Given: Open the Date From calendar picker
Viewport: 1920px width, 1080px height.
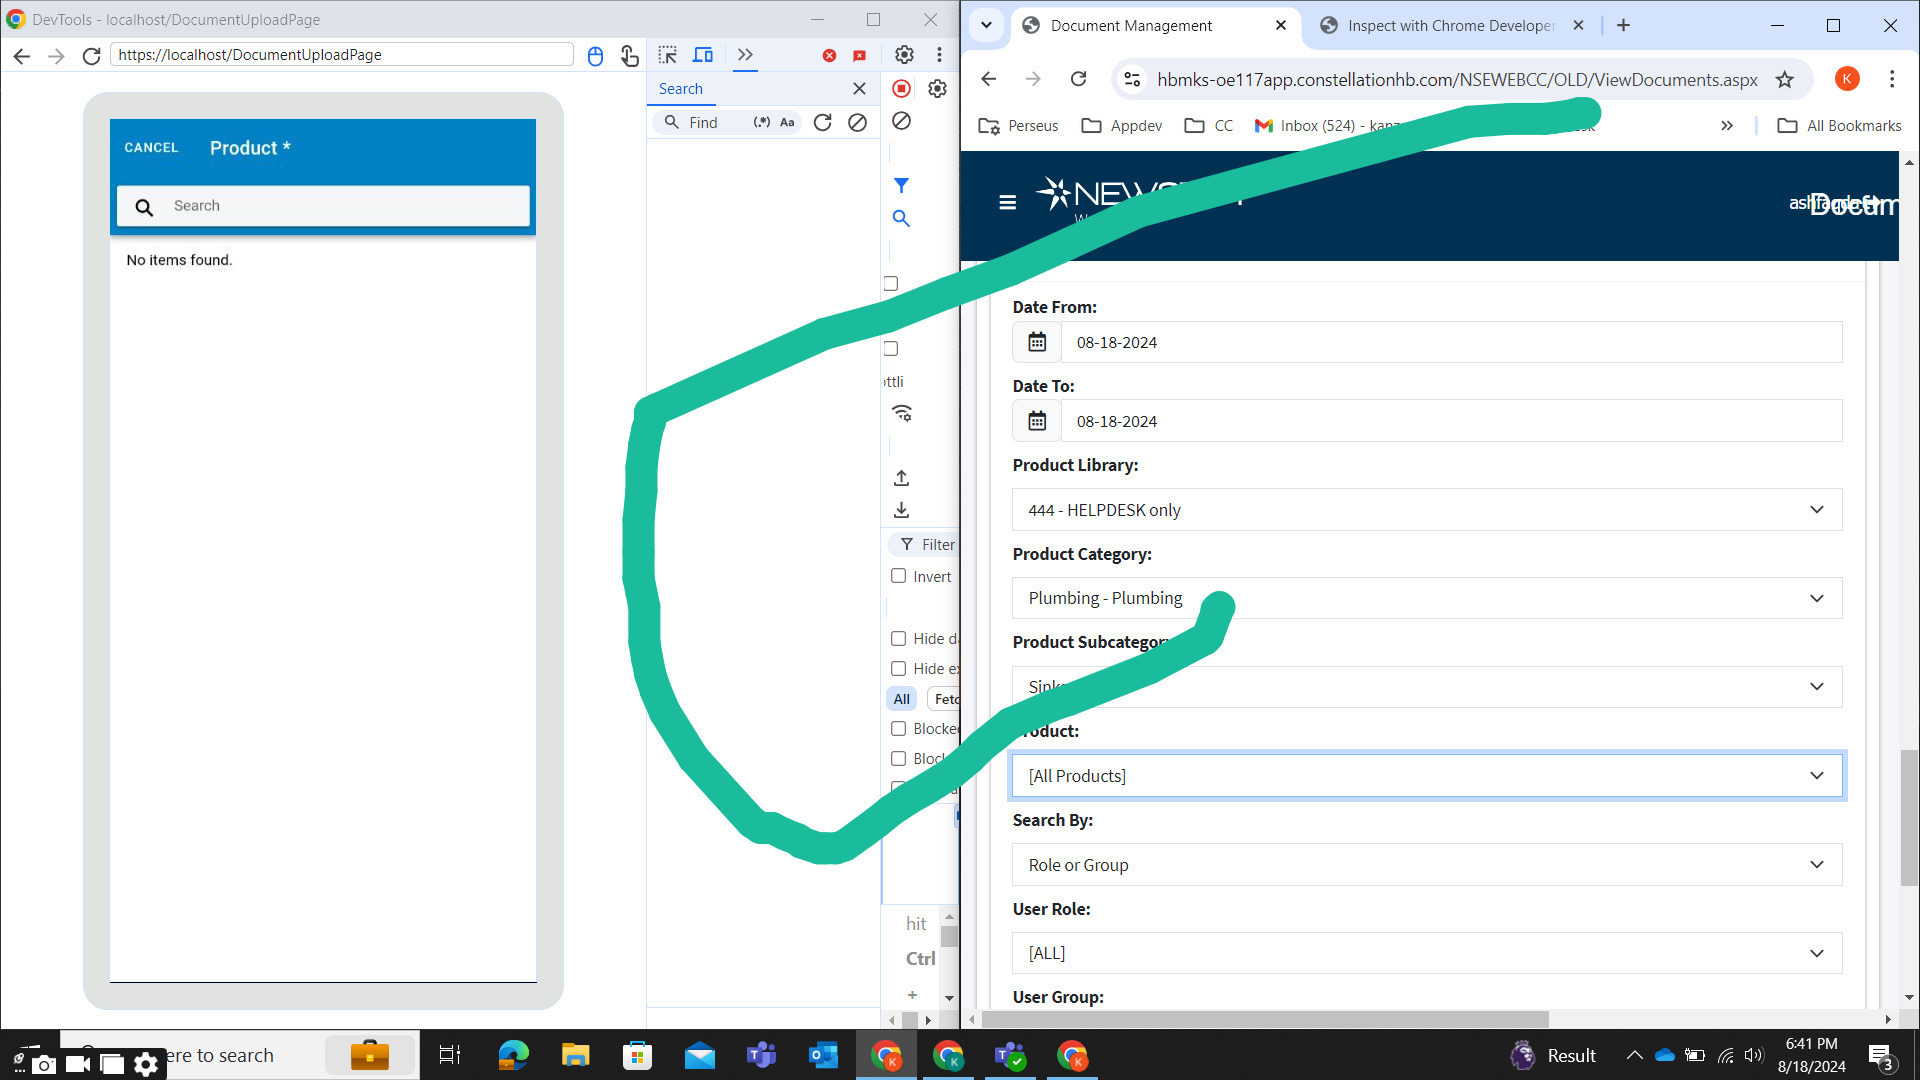Looking at the screenshot, I should [1037, 342].
